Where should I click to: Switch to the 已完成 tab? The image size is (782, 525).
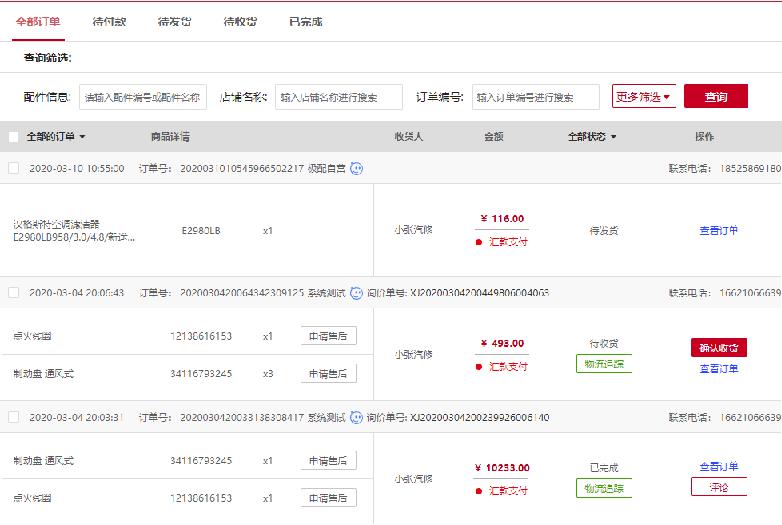click(306, 22)
